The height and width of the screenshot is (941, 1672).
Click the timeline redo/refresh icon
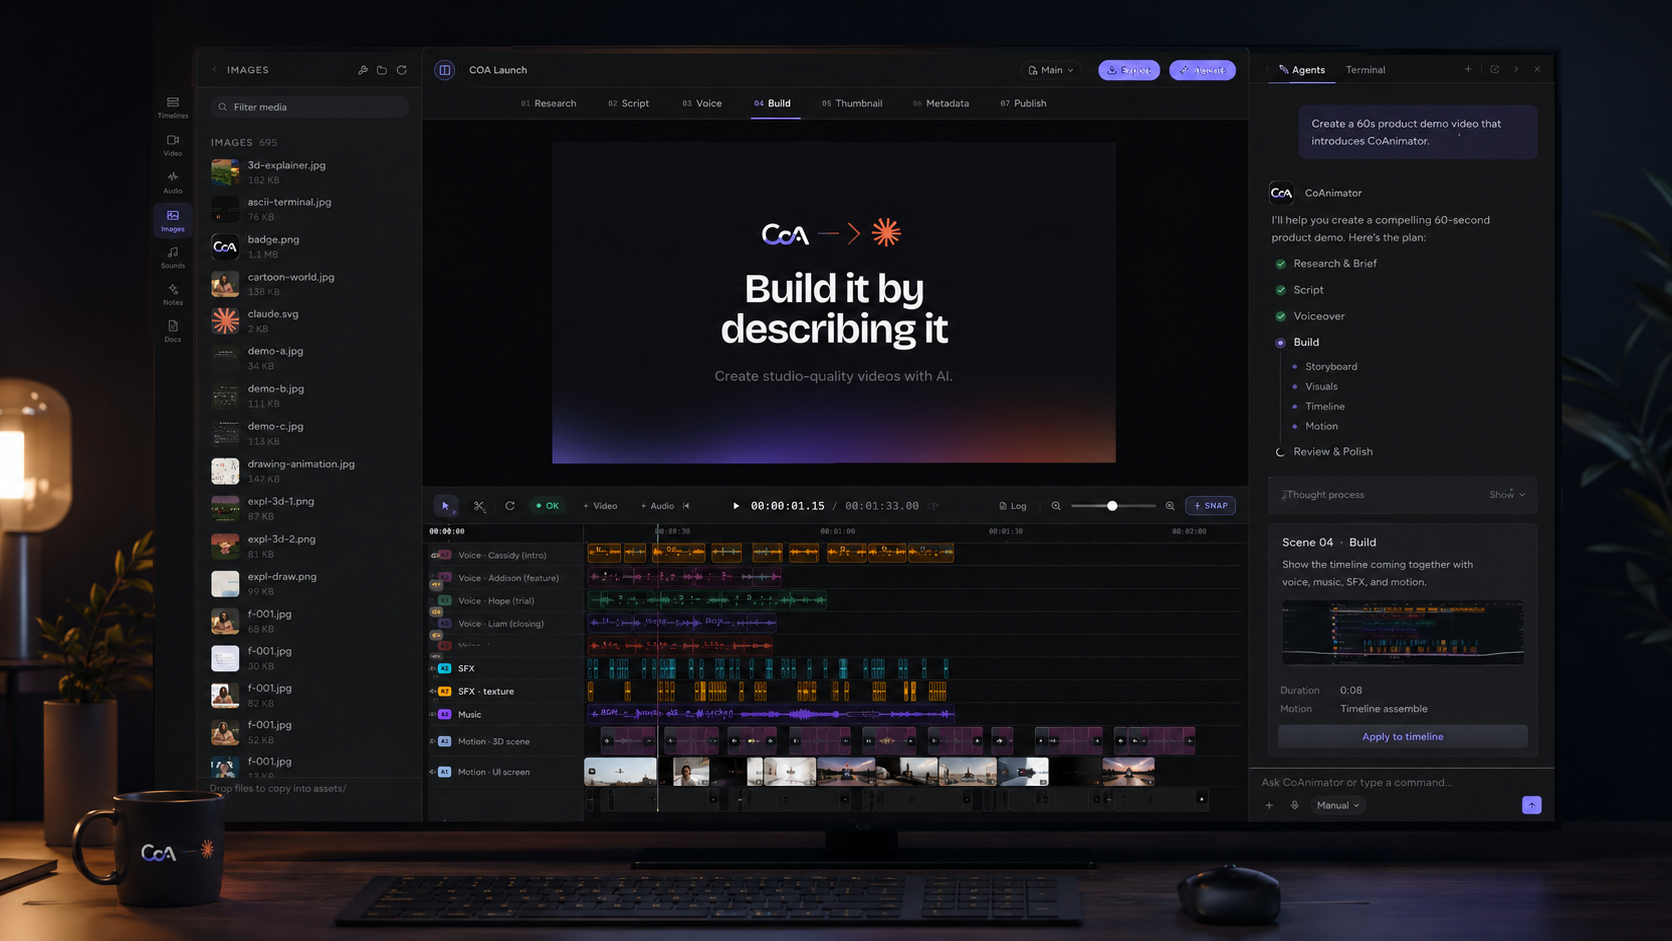tap(510, 506)
